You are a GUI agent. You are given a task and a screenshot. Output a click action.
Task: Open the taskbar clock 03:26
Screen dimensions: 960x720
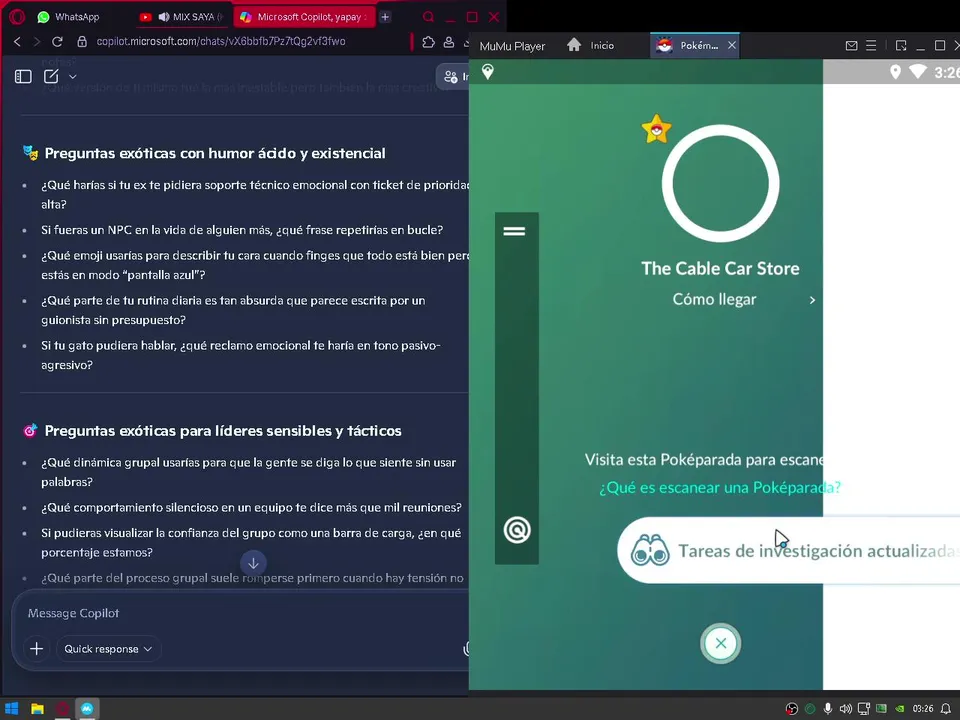click(x=923, y=709)
